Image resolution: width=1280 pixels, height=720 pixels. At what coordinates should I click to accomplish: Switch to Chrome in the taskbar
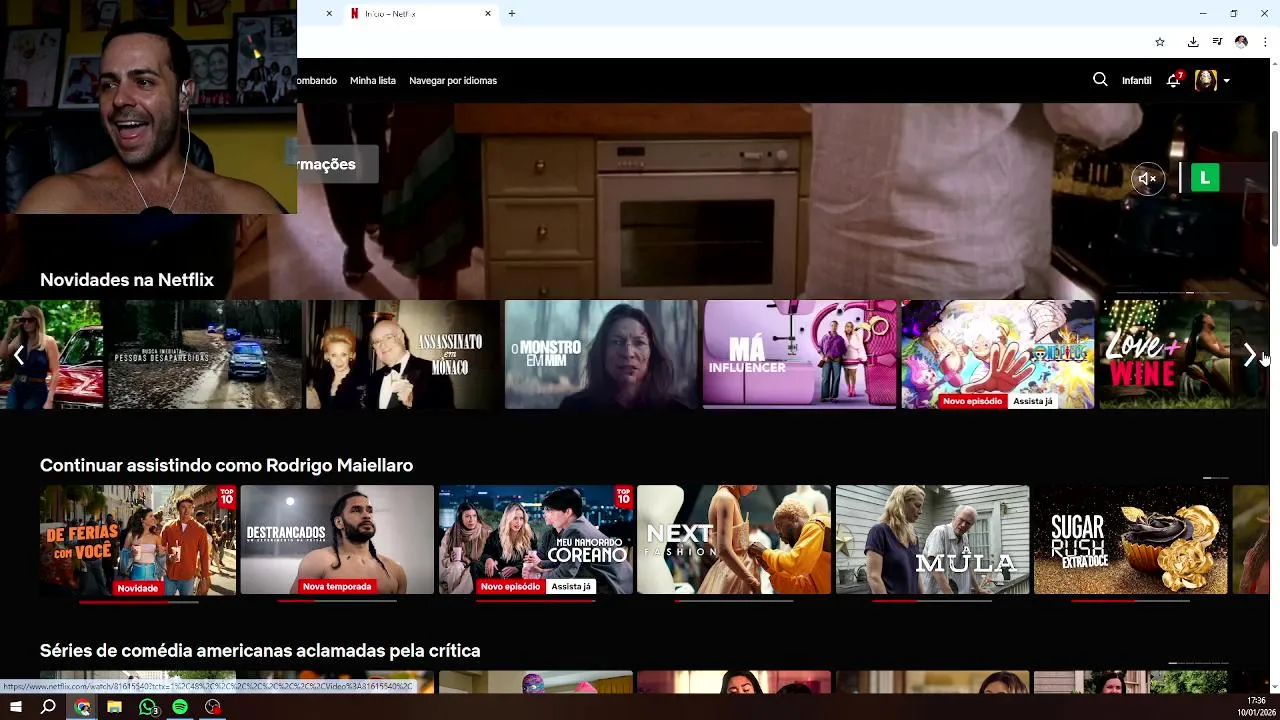click(82, 707)
